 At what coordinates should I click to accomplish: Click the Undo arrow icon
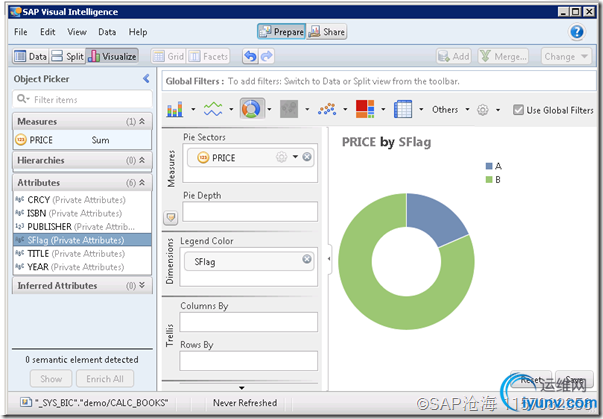[x=250, y=57]
